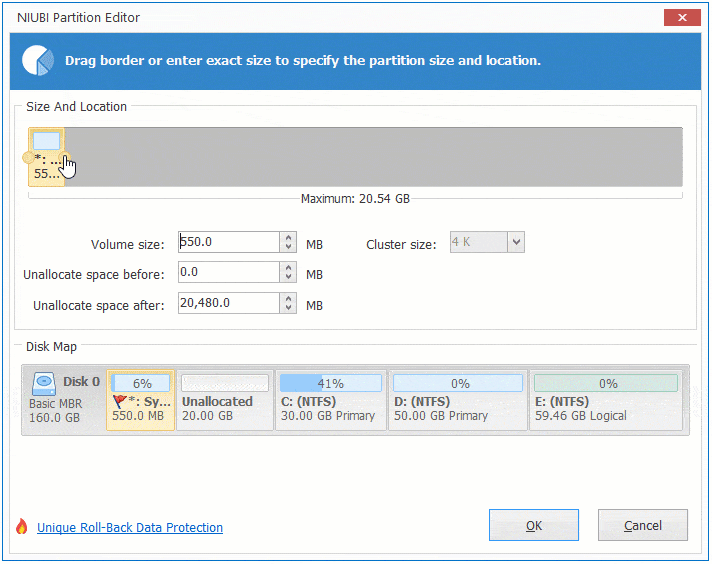Open the Cluster size dropdown
The width and height of the screenshot is (712, 564).
click(x=515, y=242)
